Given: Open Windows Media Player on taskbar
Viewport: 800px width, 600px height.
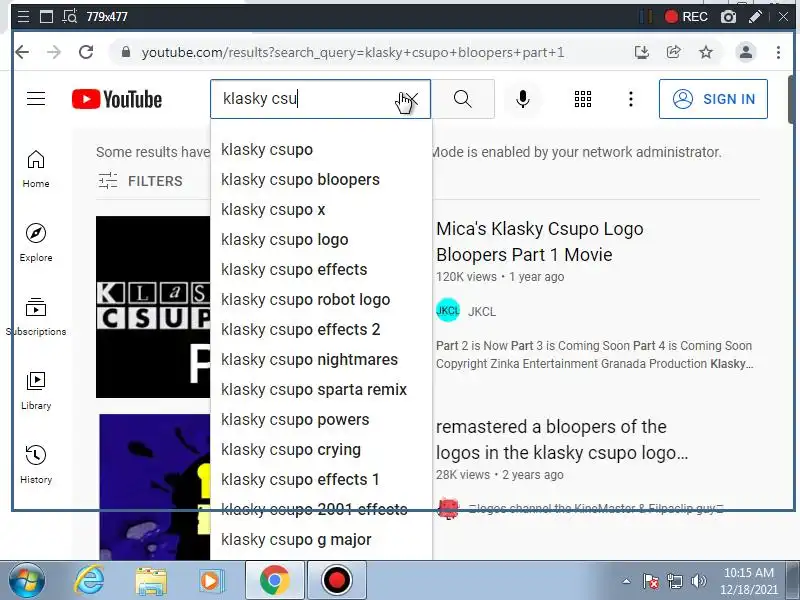Looking at the screenshot, I should click(x=210, y=581).
